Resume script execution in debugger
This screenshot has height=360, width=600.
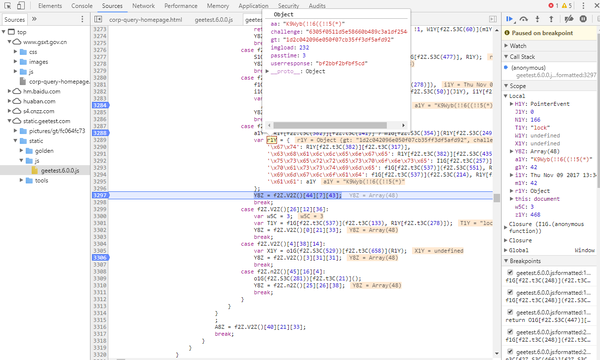pyautogui.click(x=510, y=19)
